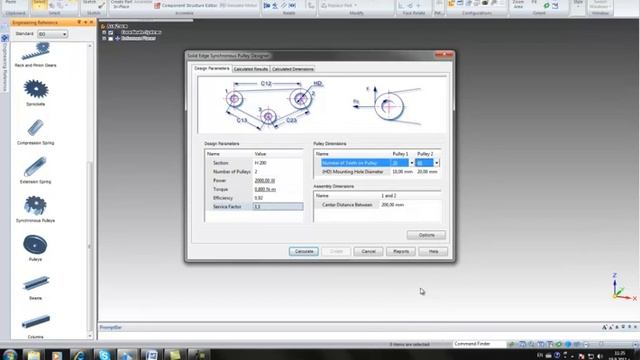
Task: Open the Switch Windows dropdown
Action: point(600,5)
